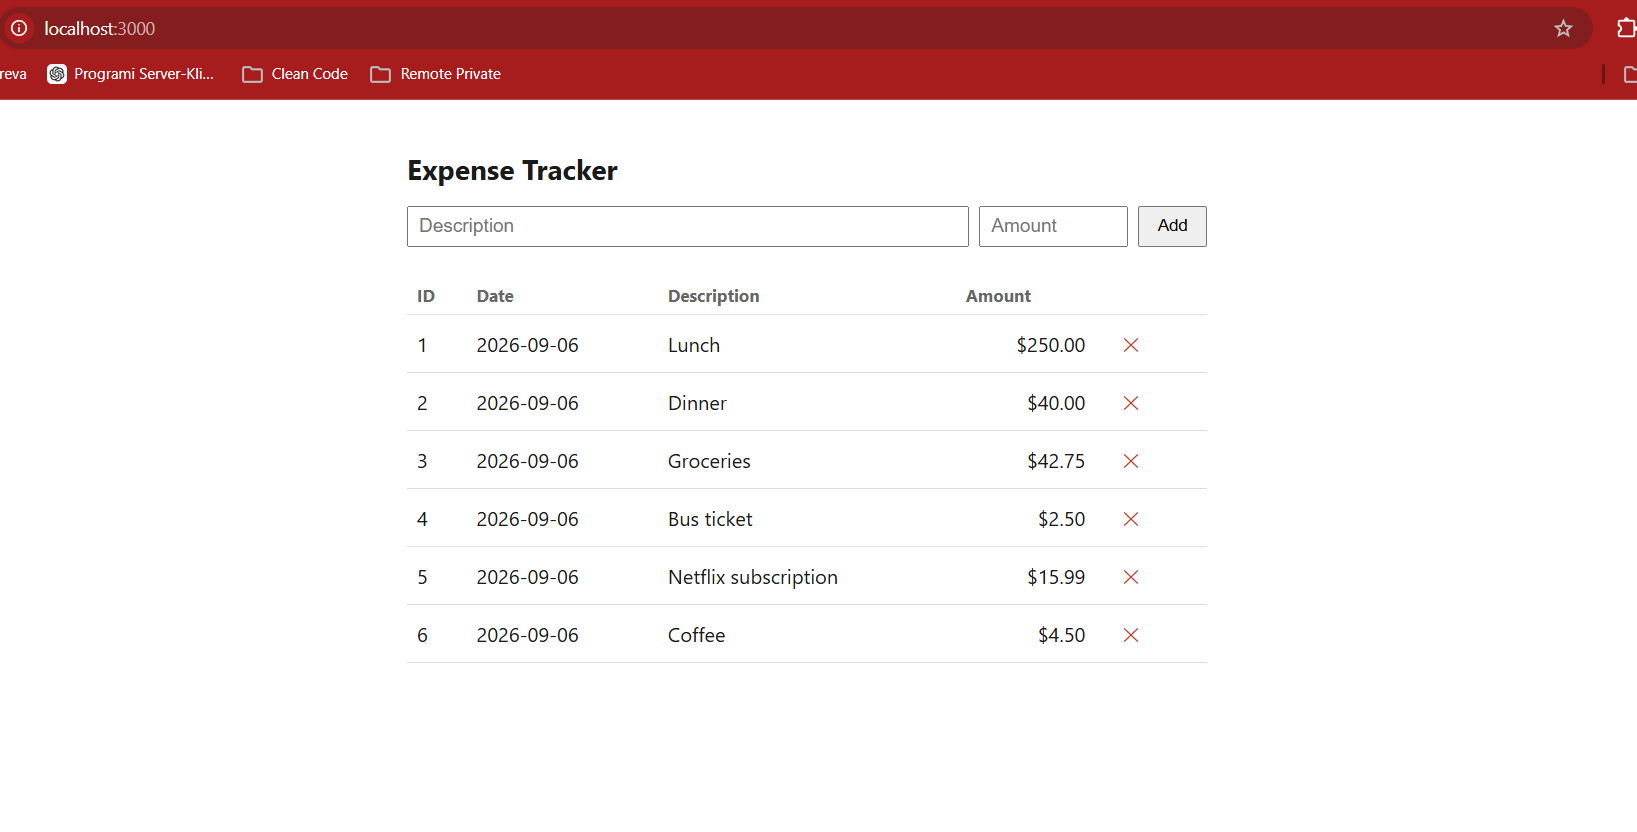Delete the Netflix subscription expense
Screen dimensions: 1637x832
coord(1131,577)
